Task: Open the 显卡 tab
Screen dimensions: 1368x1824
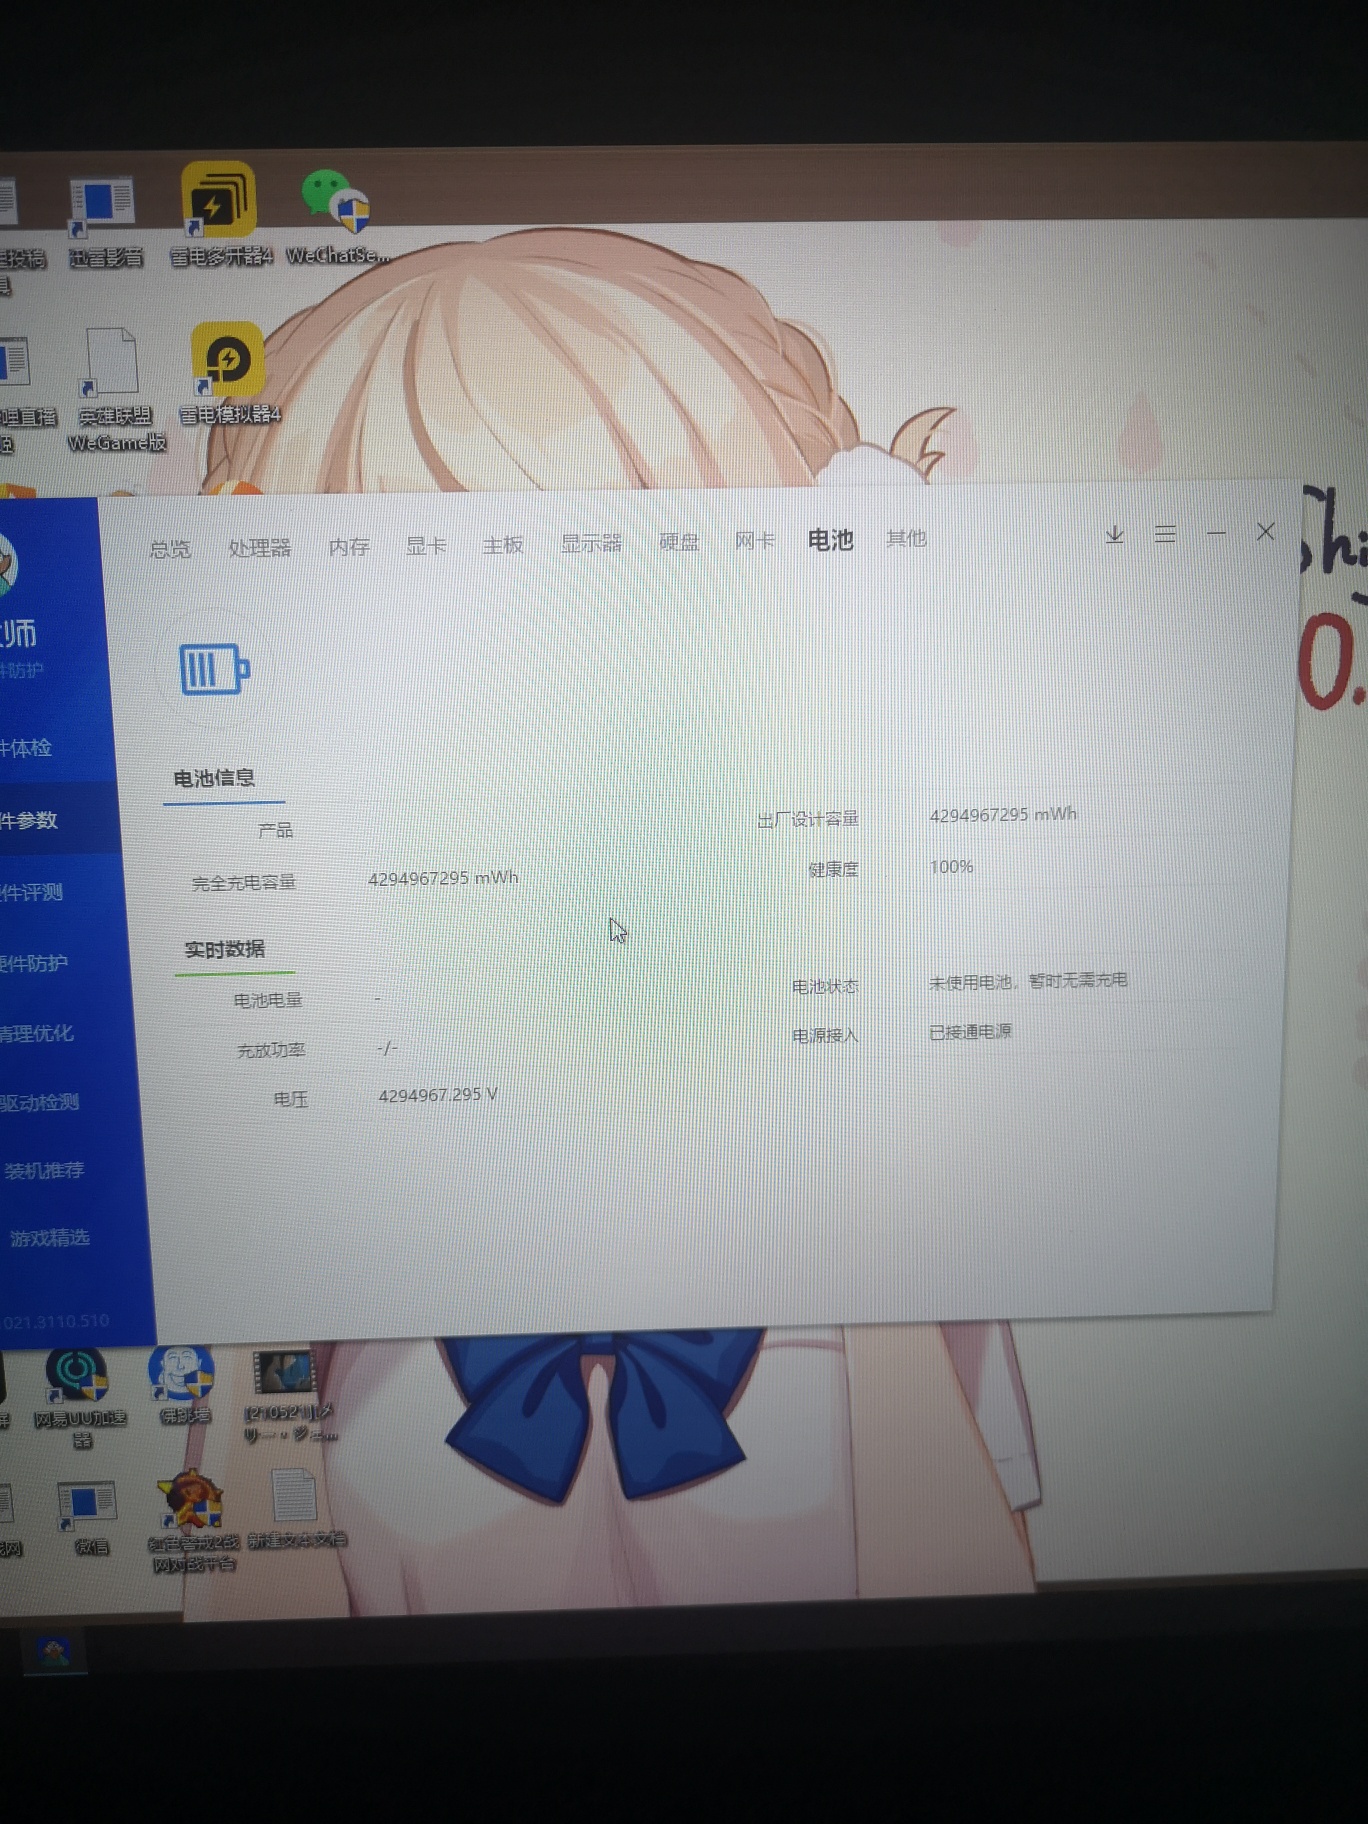Action: [426, 546]
